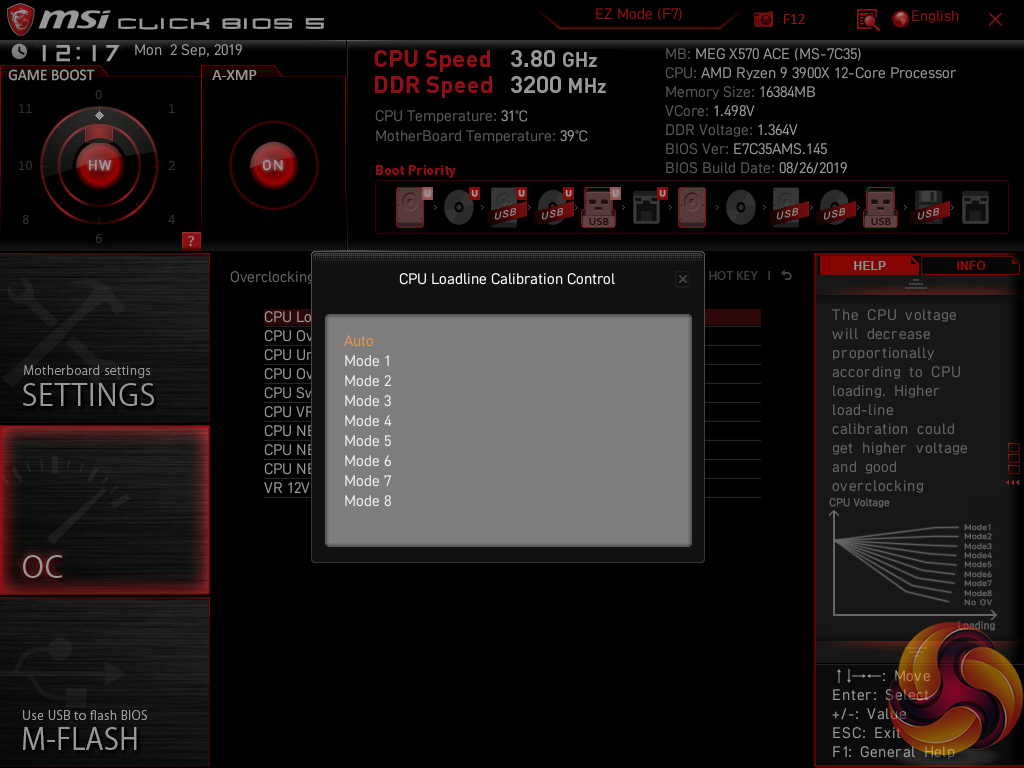Open the SETTINGS motherboard section
Viewport: 1024px width, 768px height.
pos(104,338)
